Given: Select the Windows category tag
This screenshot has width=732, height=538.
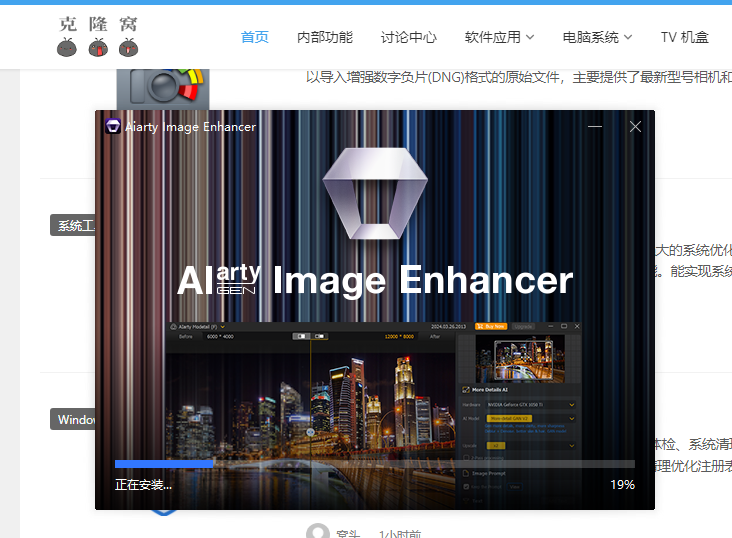Looking at the screenshot, I should tap(73, 420).
